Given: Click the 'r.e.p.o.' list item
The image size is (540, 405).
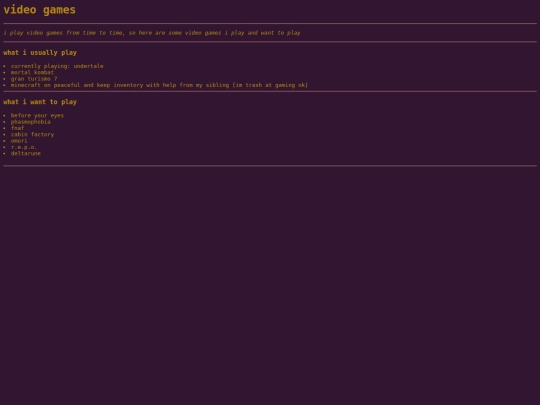Looking at the screenshot, I should pos(24,147).
